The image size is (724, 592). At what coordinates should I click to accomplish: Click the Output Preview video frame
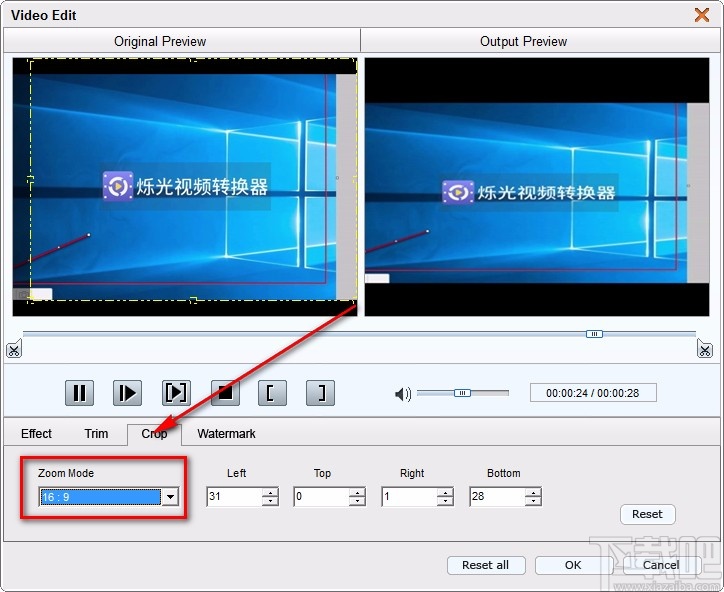(537, 187)
